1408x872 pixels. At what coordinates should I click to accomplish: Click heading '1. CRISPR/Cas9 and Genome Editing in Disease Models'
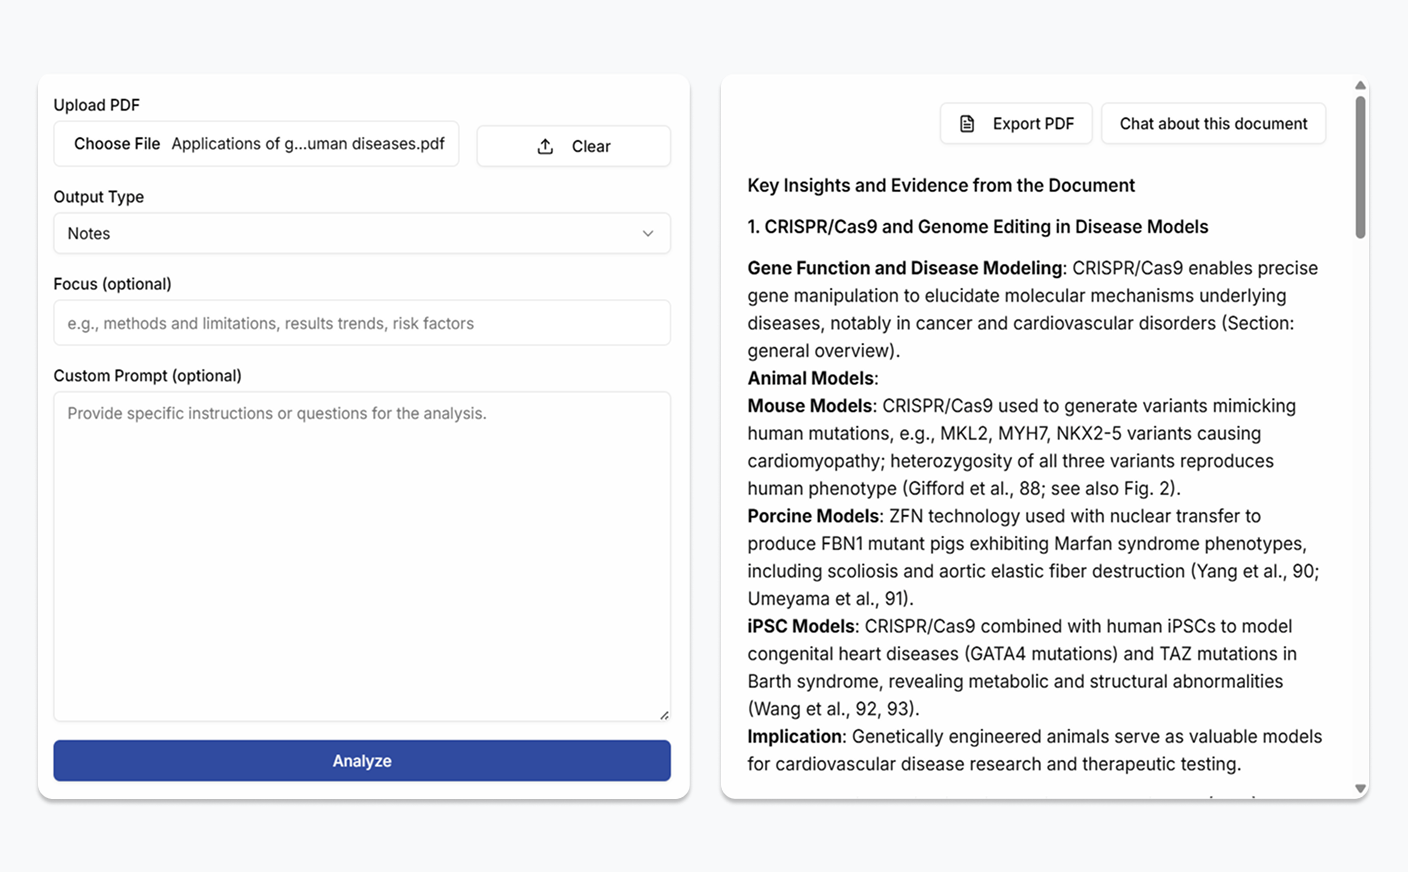(x=978, y=227)
